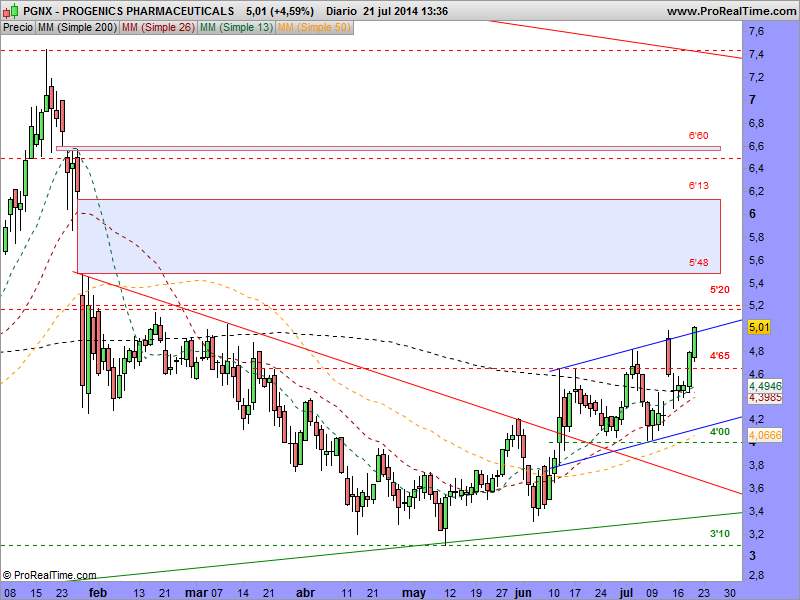Click the 2,8 price axis label
The height and width of the screenshot is (600, 800).
[x=757, y=576]
